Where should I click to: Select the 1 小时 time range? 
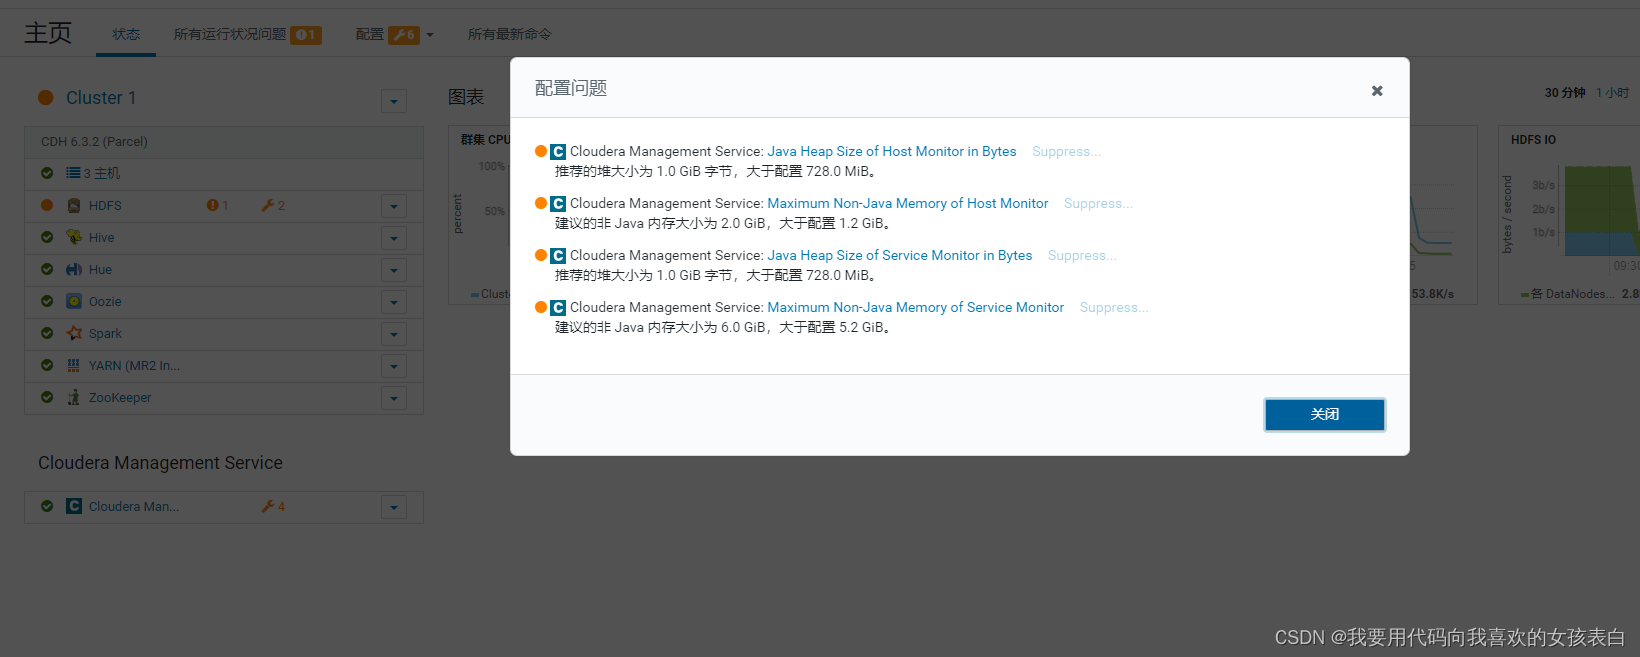[1612, 93]
